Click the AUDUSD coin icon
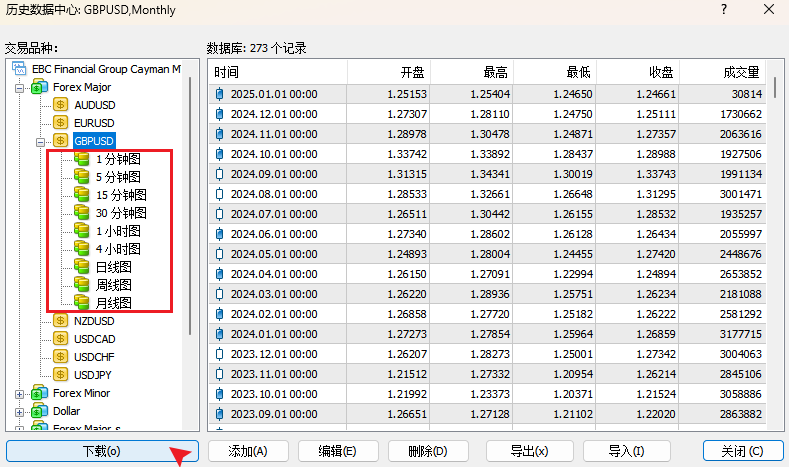The image size is (789, 467). (61, 105)
